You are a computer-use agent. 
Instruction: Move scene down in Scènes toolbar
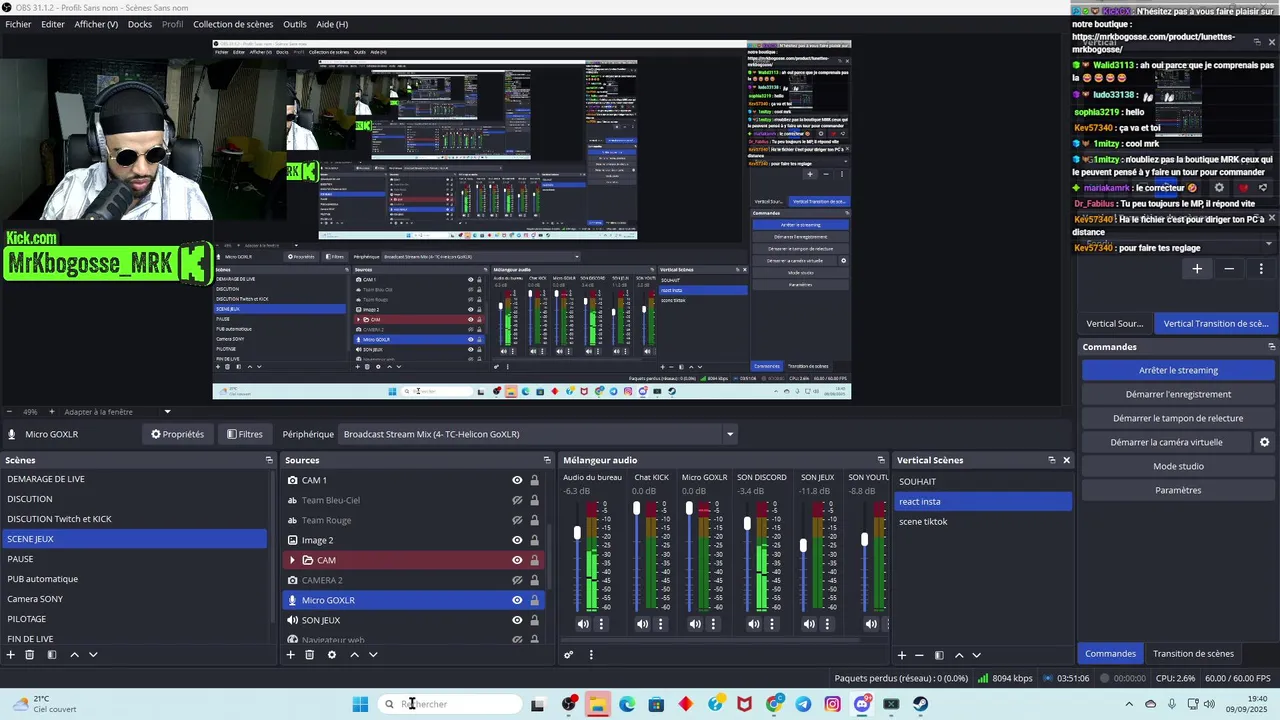point(93,655)
